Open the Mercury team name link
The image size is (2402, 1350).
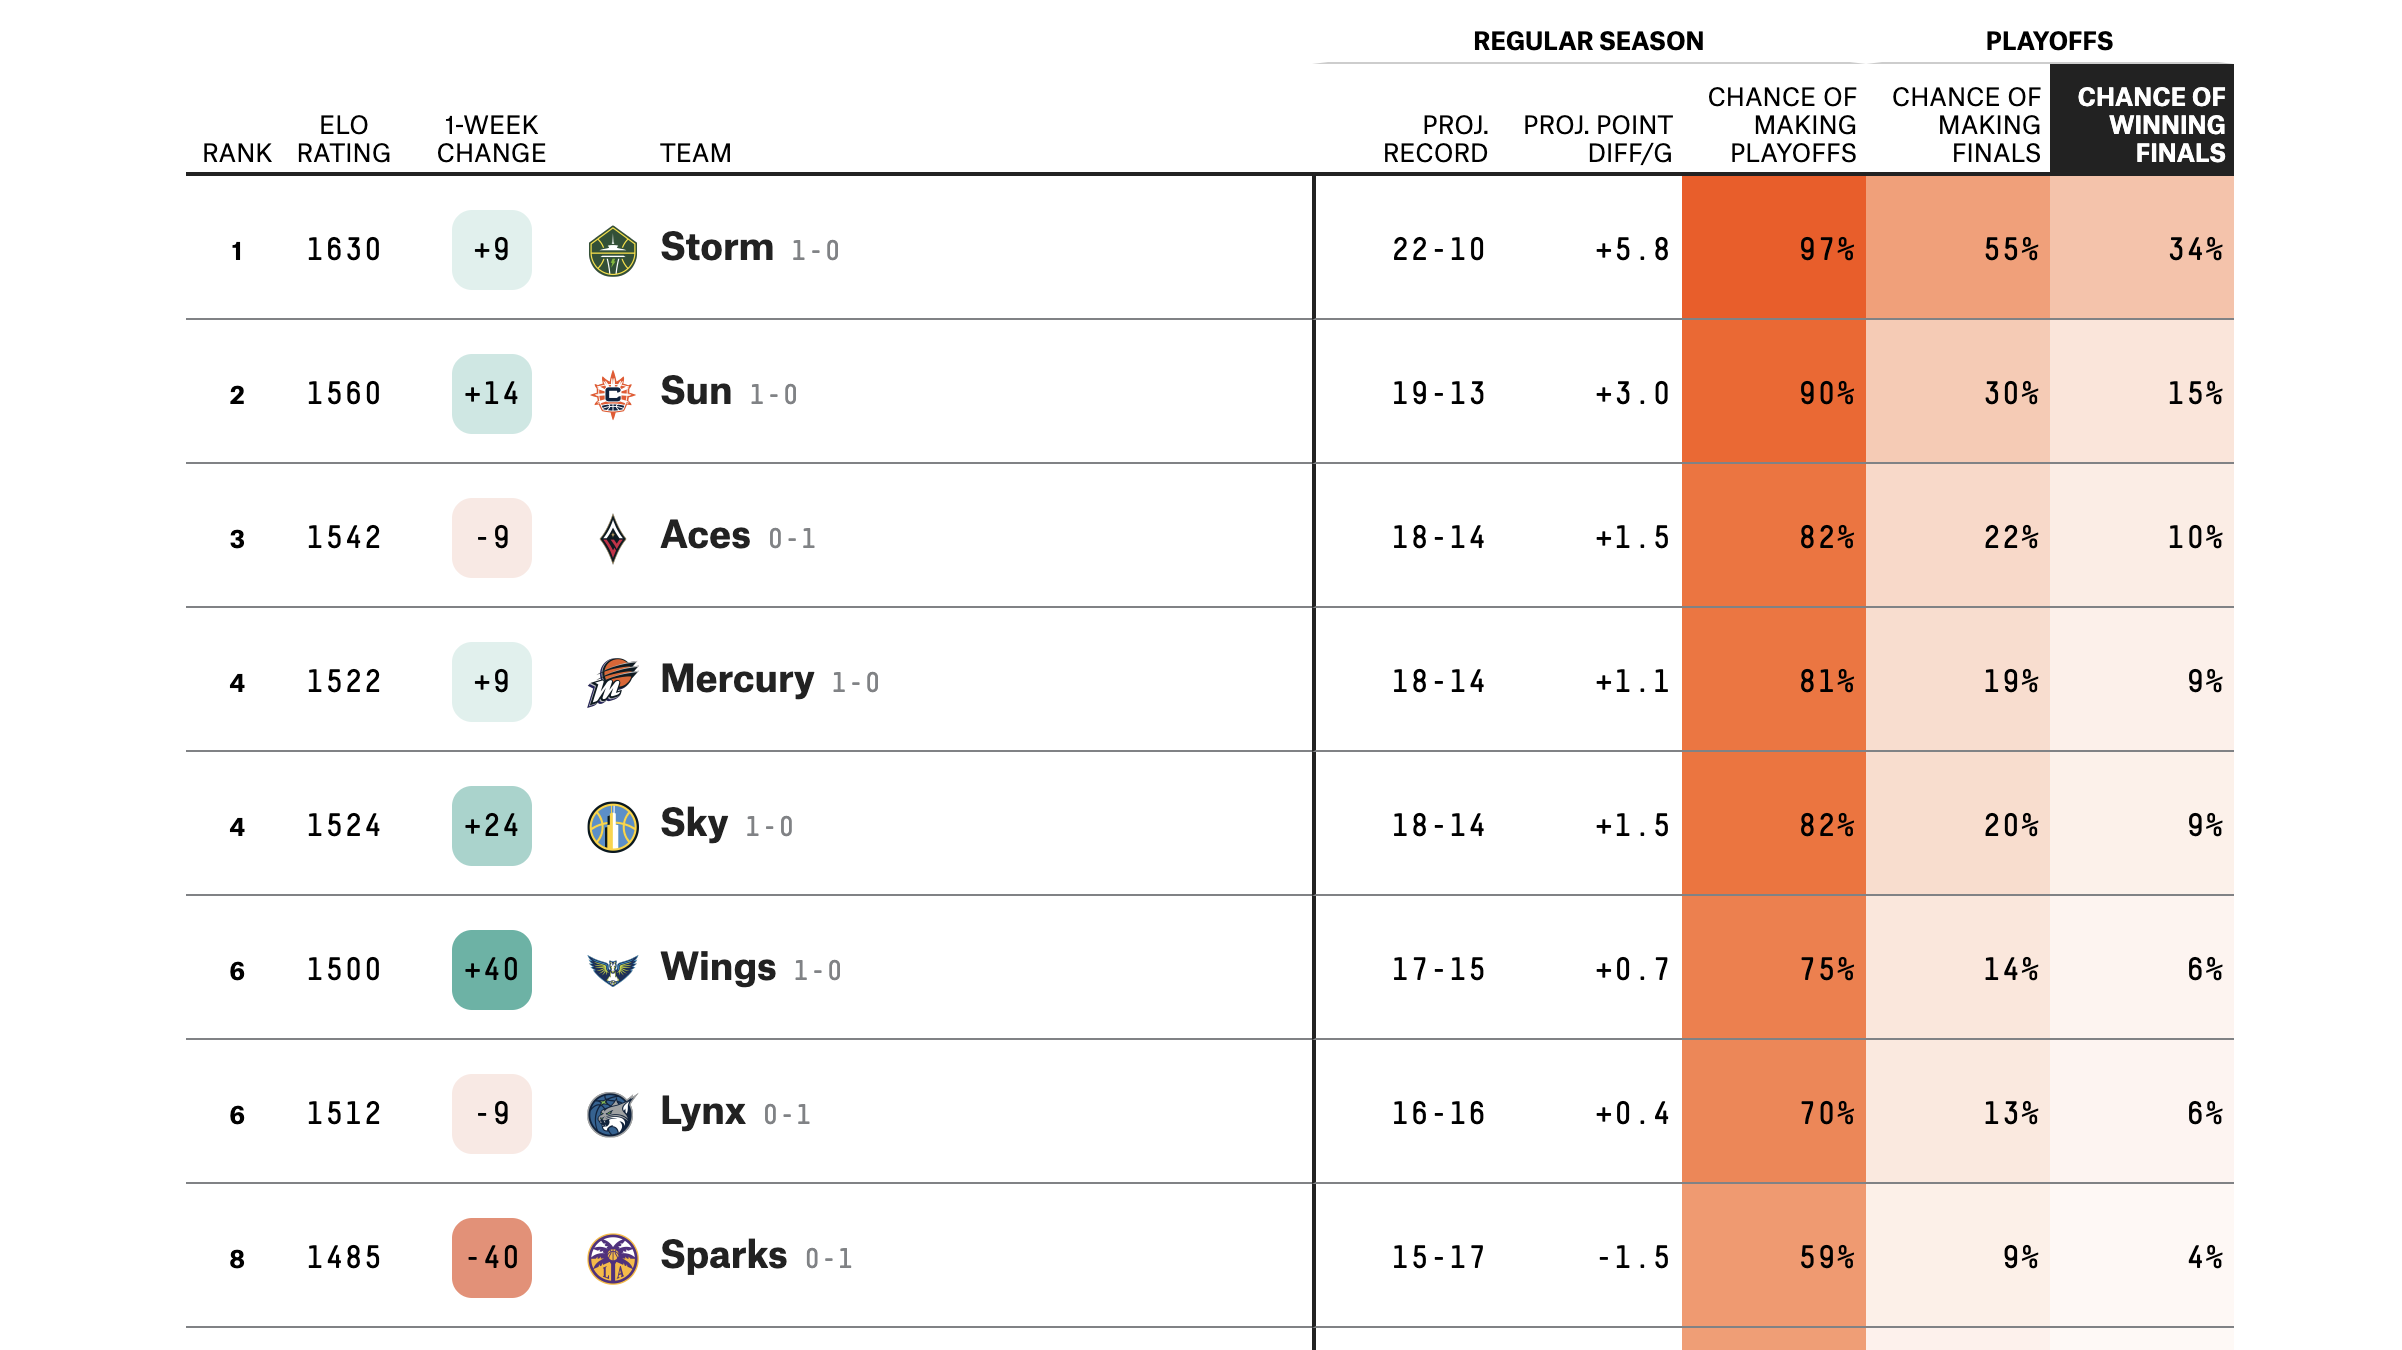(737, 680)
